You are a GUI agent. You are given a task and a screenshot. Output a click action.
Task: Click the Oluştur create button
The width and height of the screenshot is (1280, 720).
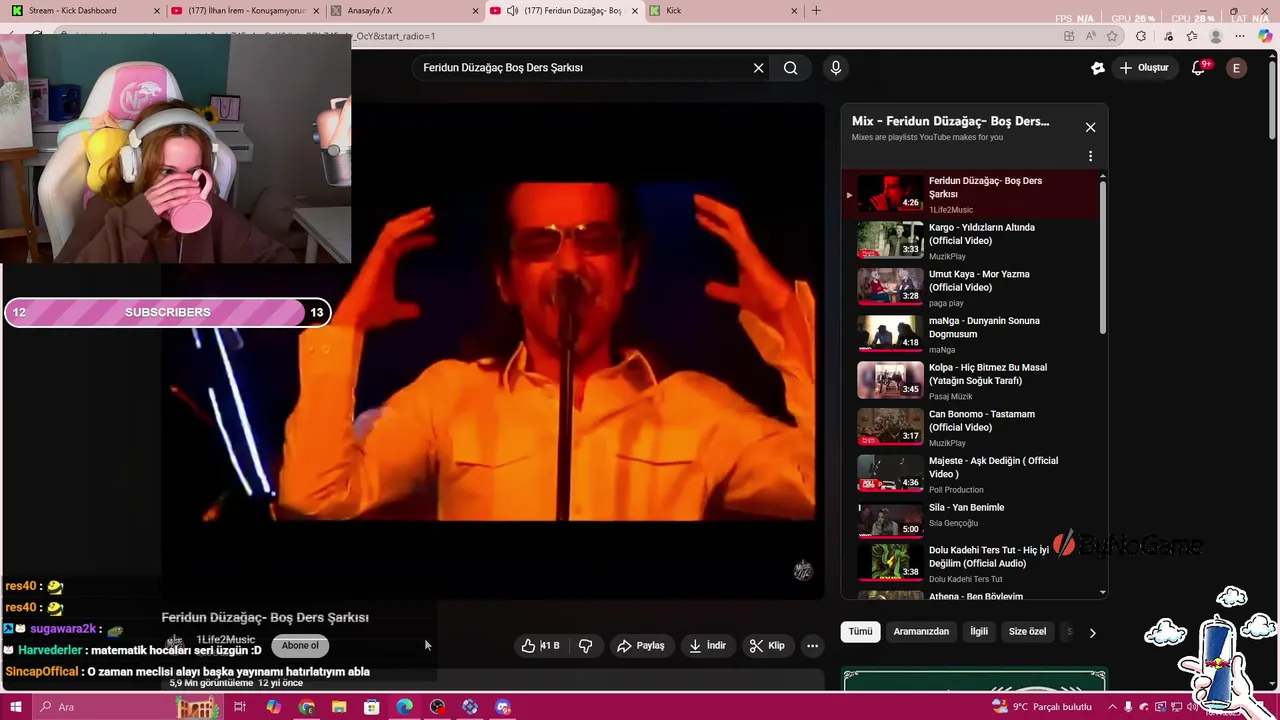1144,68
